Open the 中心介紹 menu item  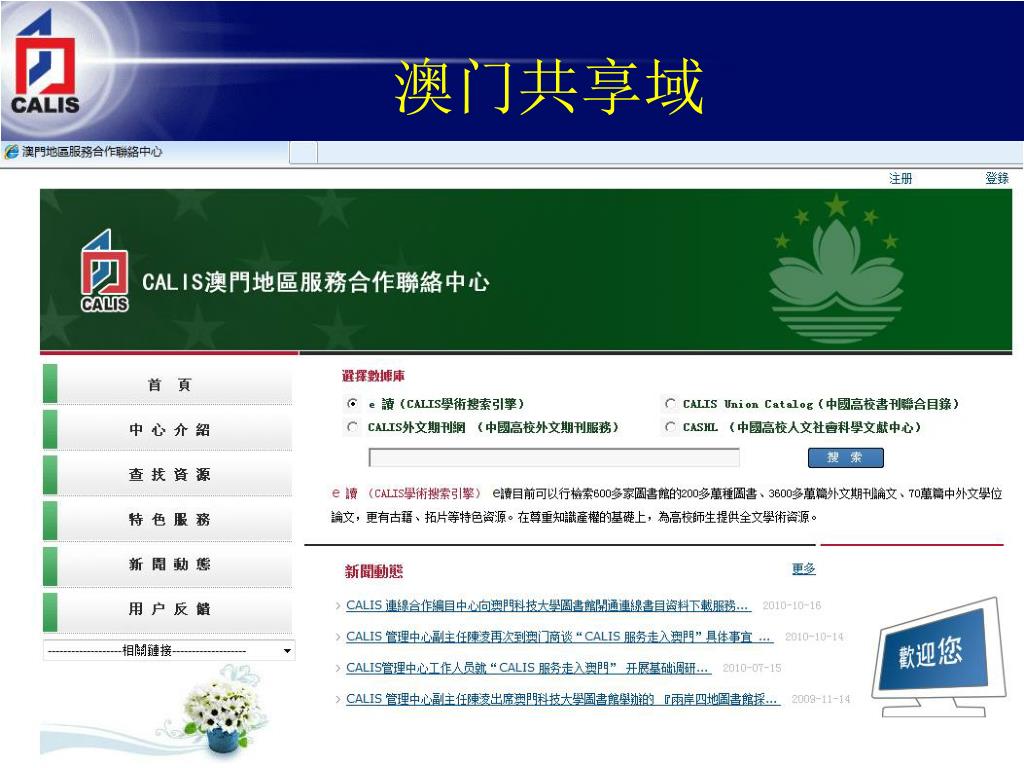pyautogui.click(x=168, y=430)
